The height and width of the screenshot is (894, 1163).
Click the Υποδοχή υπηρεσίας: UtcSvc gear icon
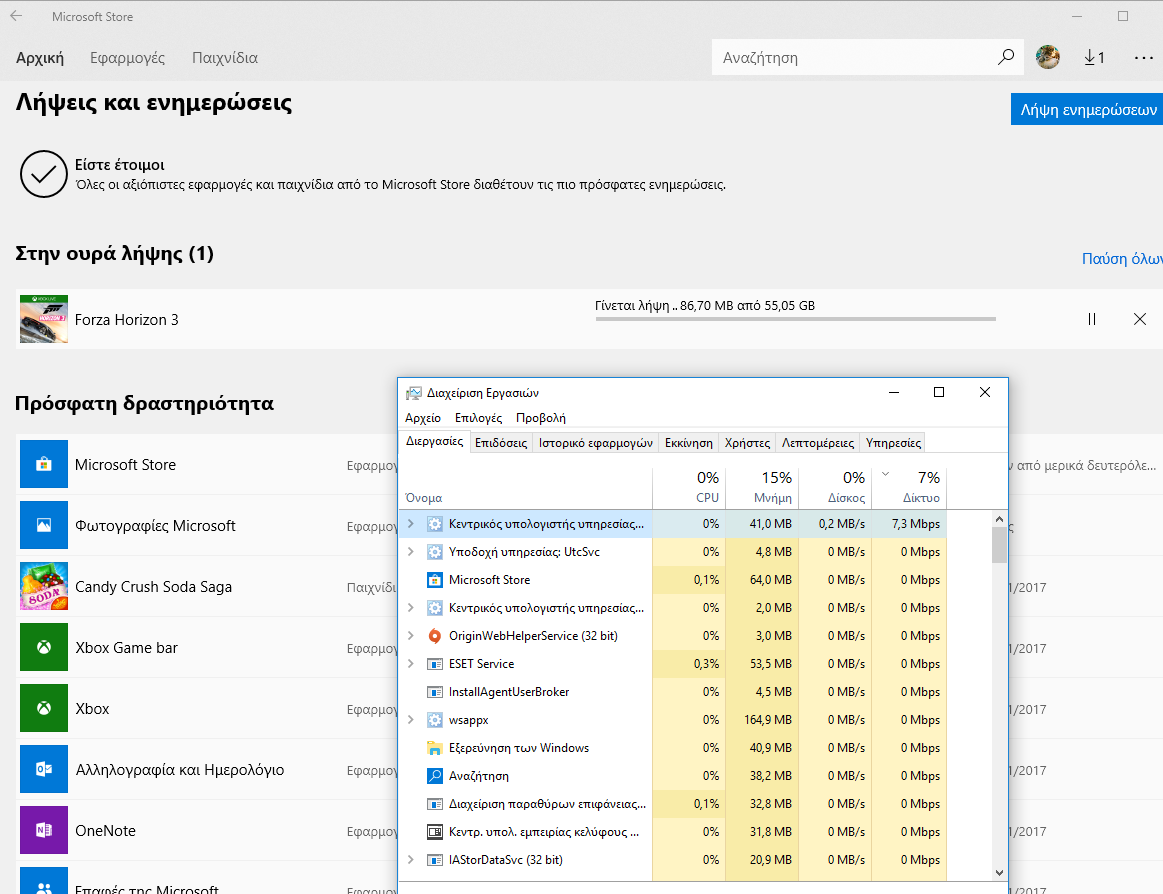[435, 552]
